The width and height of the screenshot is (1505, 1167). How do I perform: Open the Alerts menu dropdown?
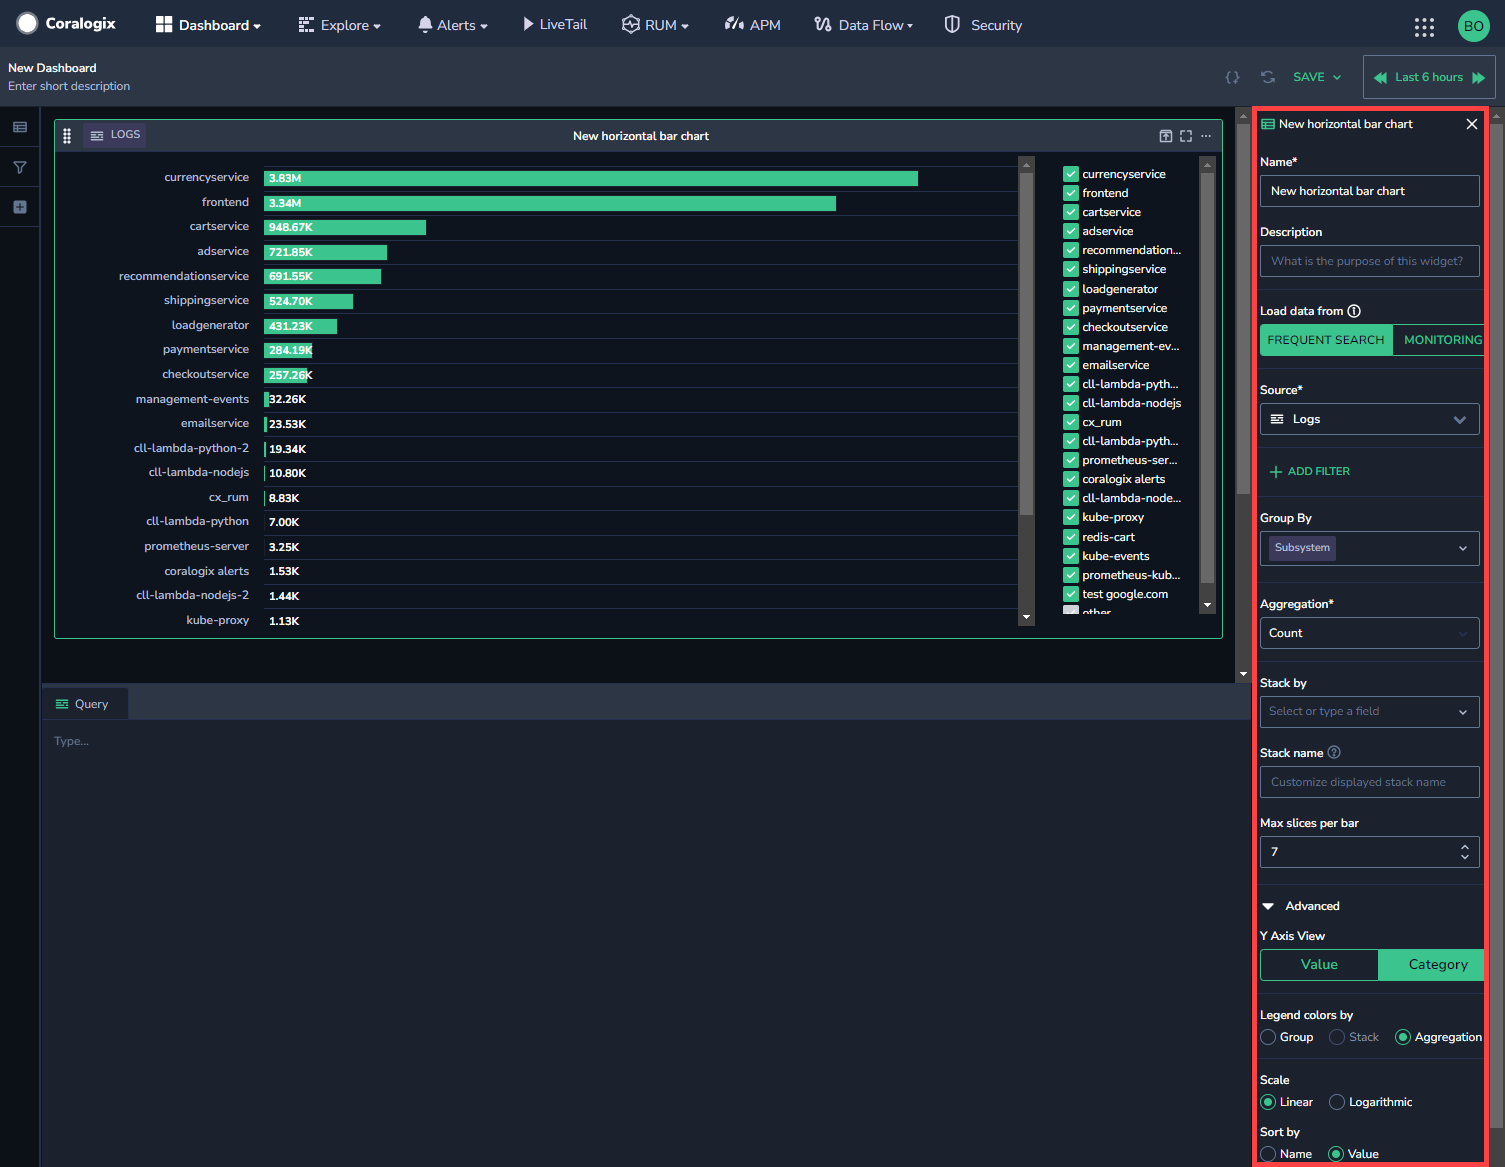coord(453,25)
